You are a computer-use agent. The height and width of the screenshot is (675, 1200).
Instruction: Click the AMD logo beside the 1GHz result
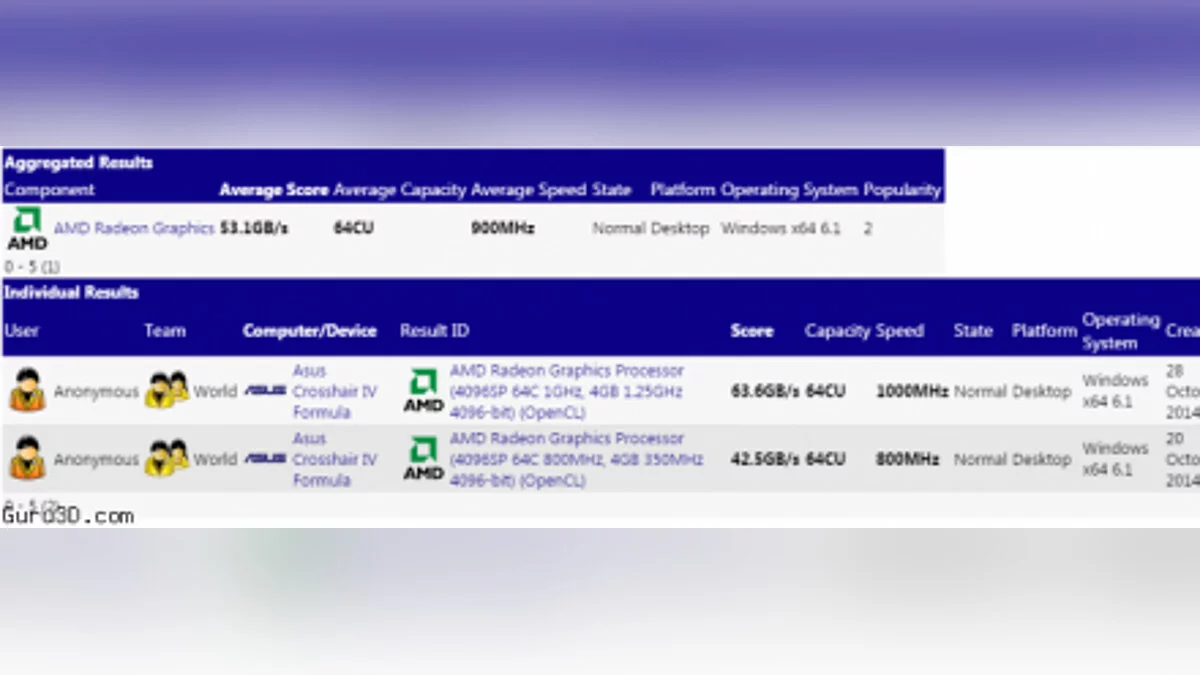(x=423, y=391)
